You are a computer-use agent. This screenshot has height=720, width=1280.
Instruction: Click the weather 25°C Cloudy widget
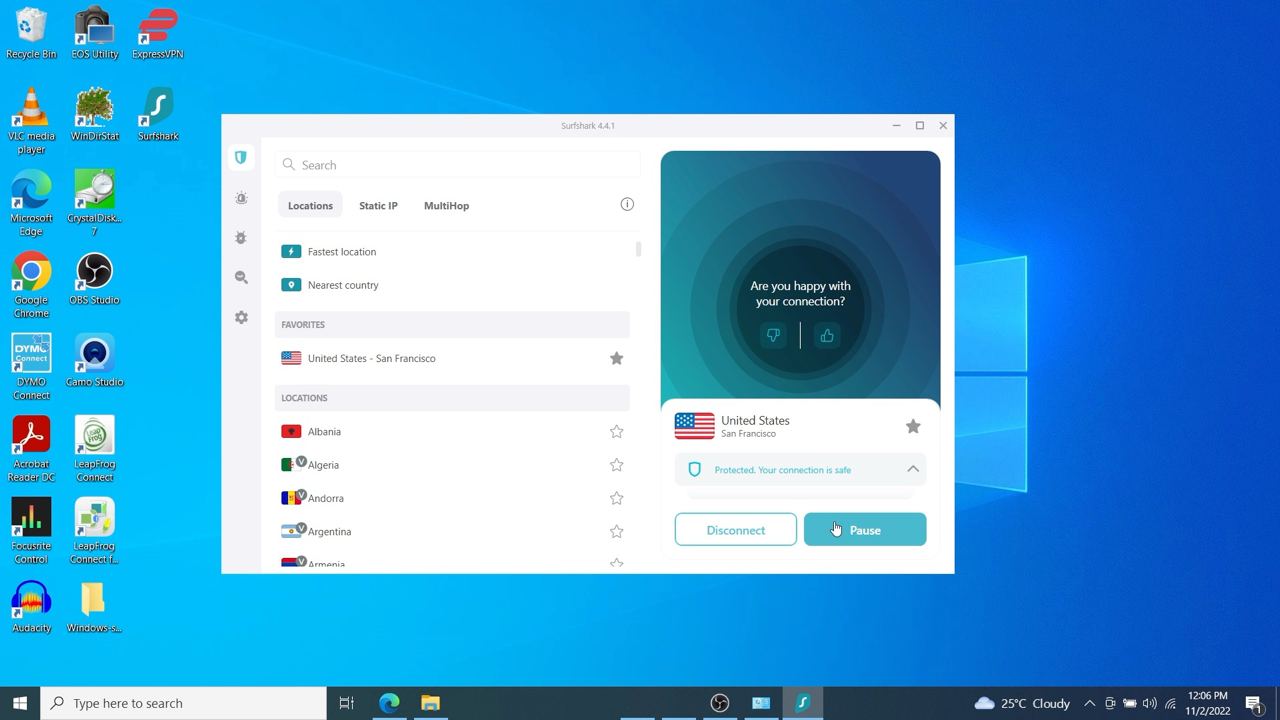tap(1022, 703)
